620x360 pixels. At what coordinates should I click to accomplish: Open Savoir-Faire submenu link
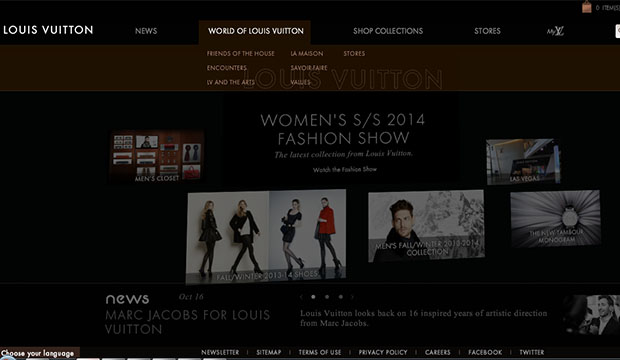(309, 68)
